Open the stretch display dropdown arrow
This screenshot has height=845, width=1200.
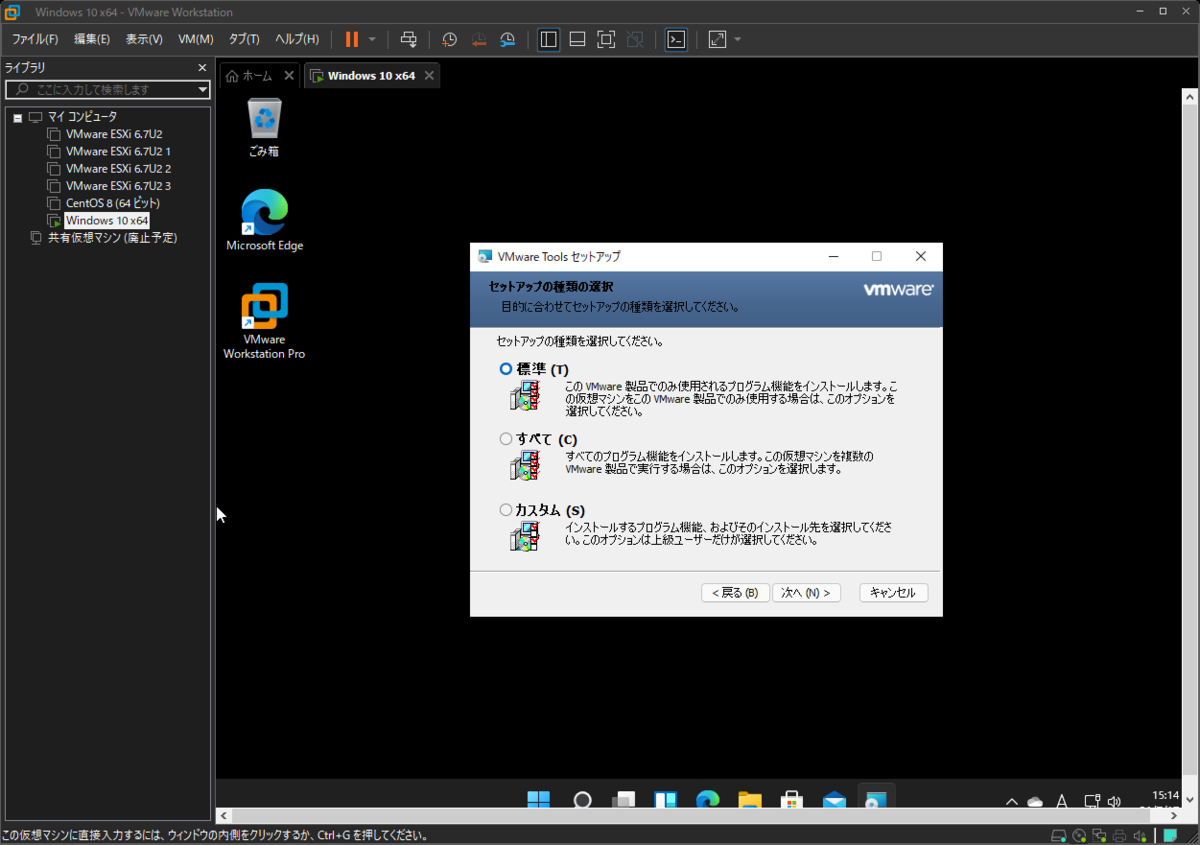[738, 39]
